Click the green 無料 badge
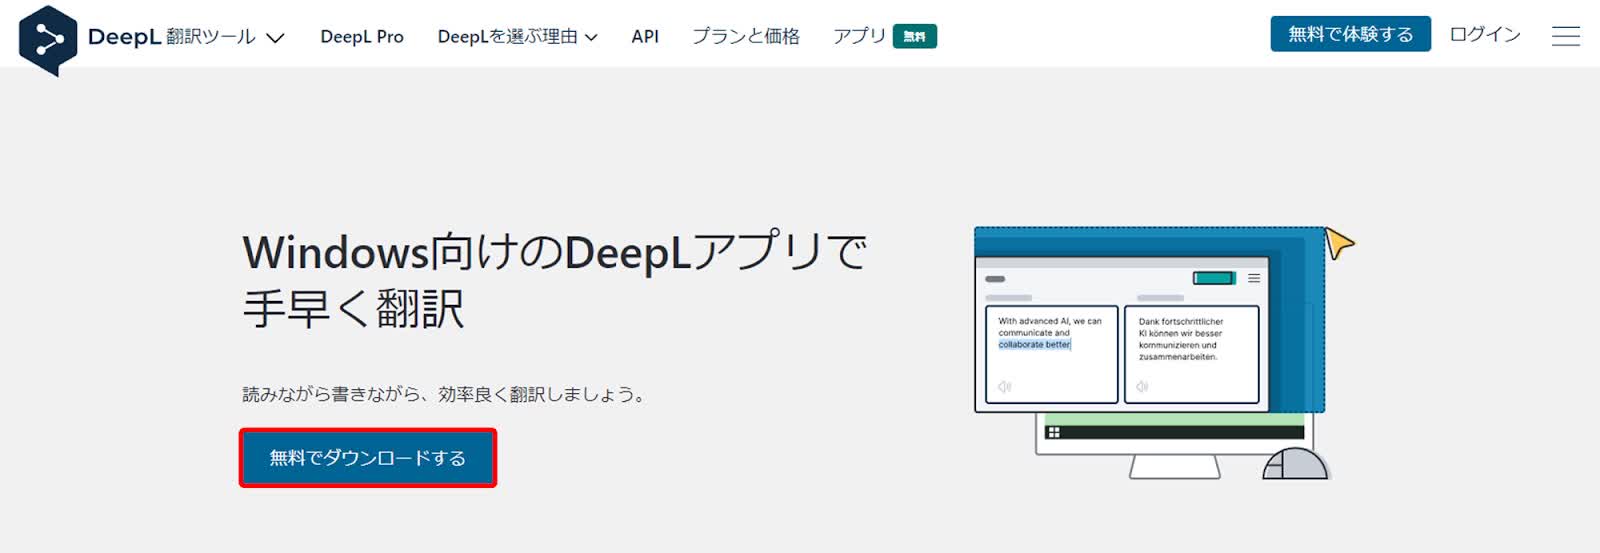Screen dimensions: 1600x553 pos(915,36)
